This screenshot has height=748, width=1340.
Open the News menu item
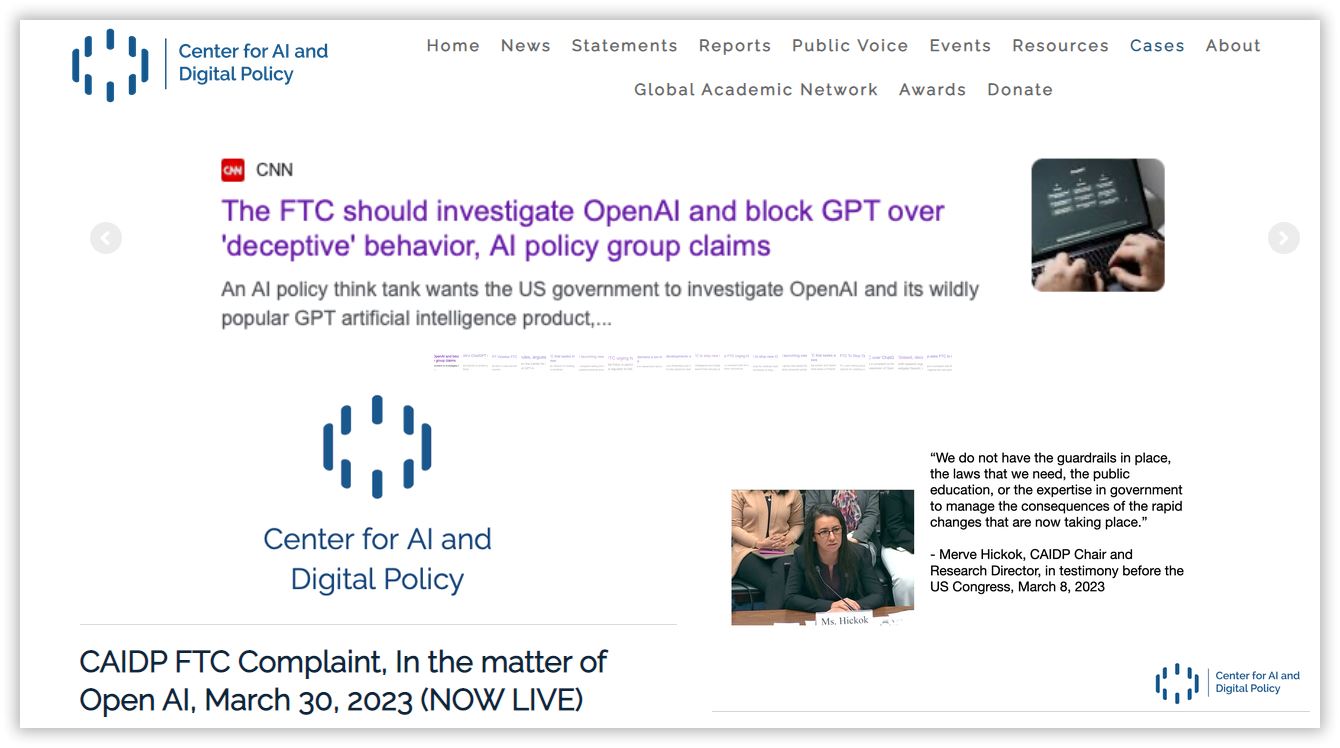point(526,46)
